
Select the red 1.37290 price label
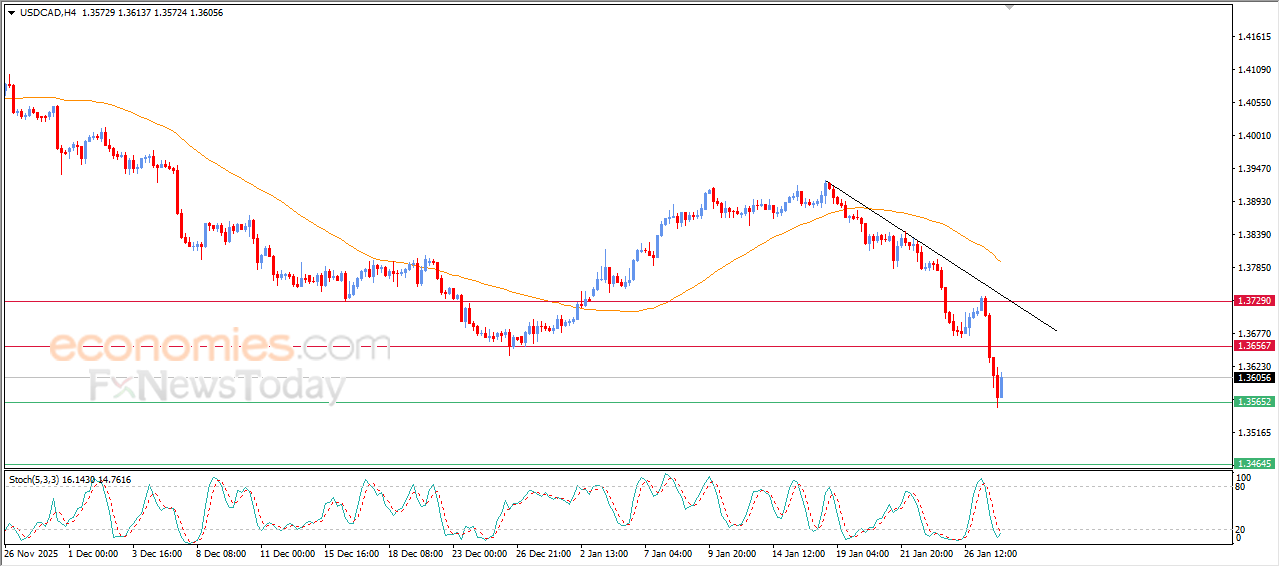(x=1253, y=301)
